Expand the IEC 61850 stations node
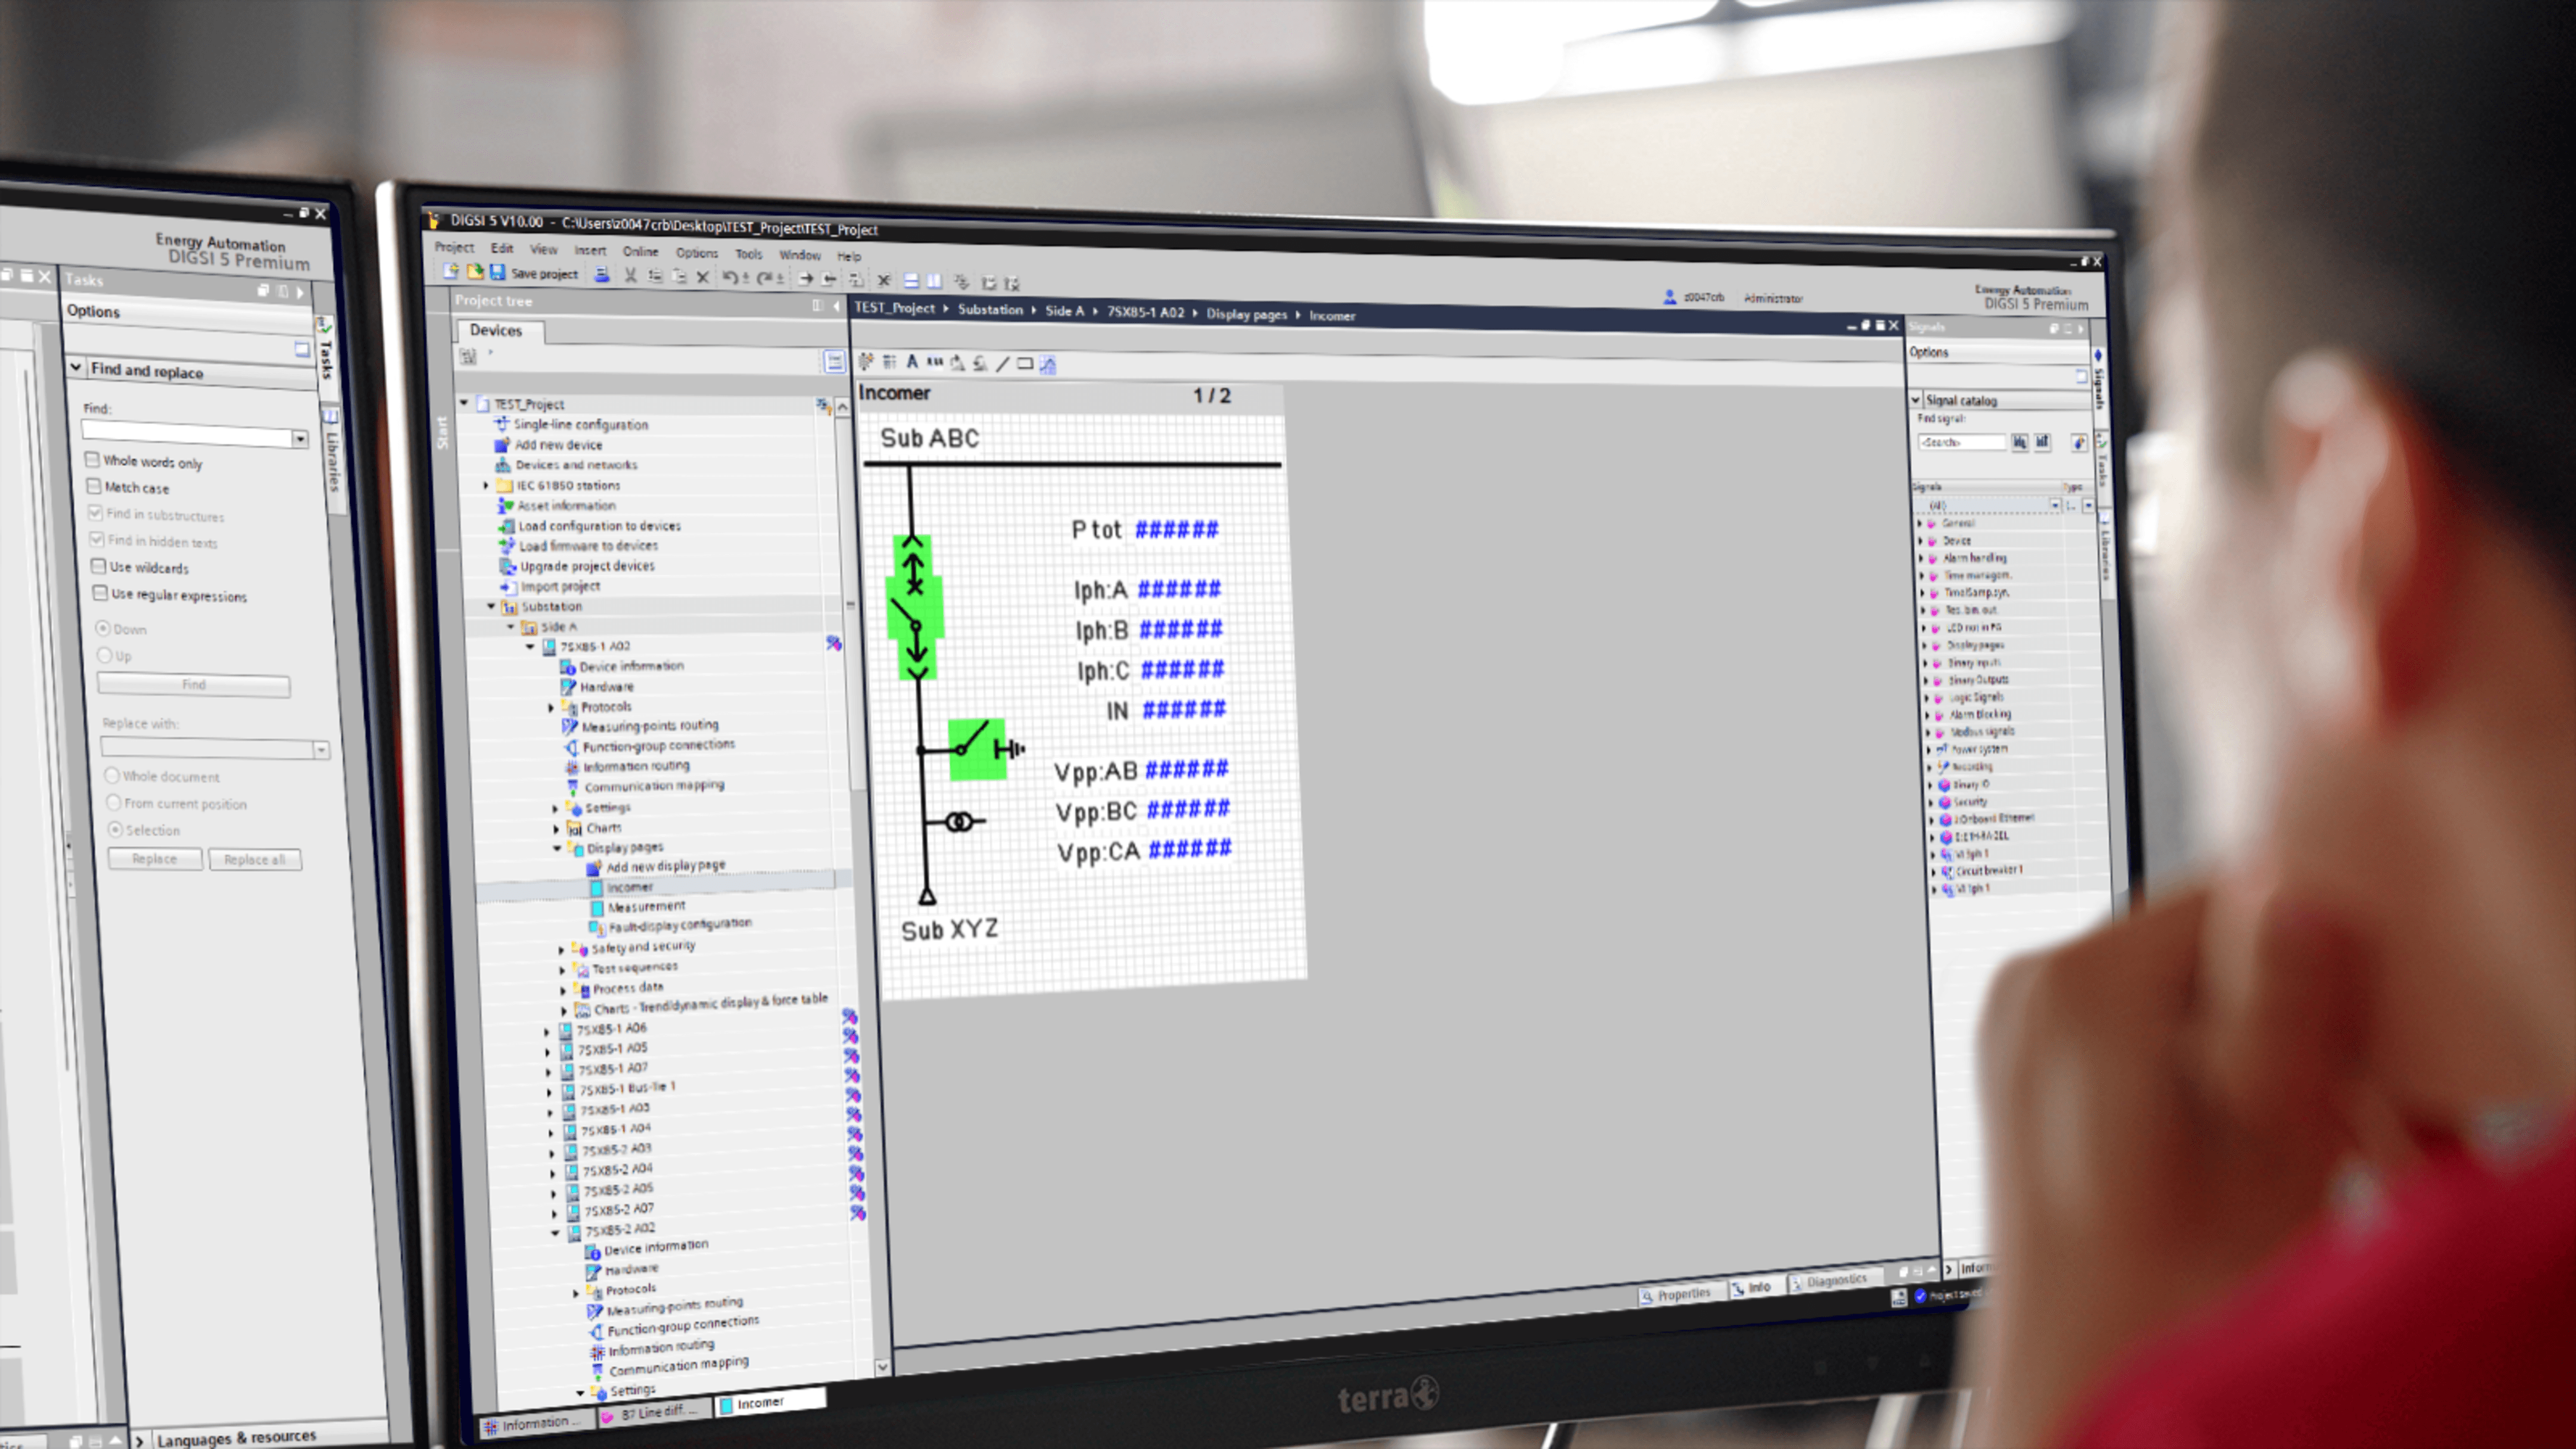2576x1449 pixels. pos(487,485)
